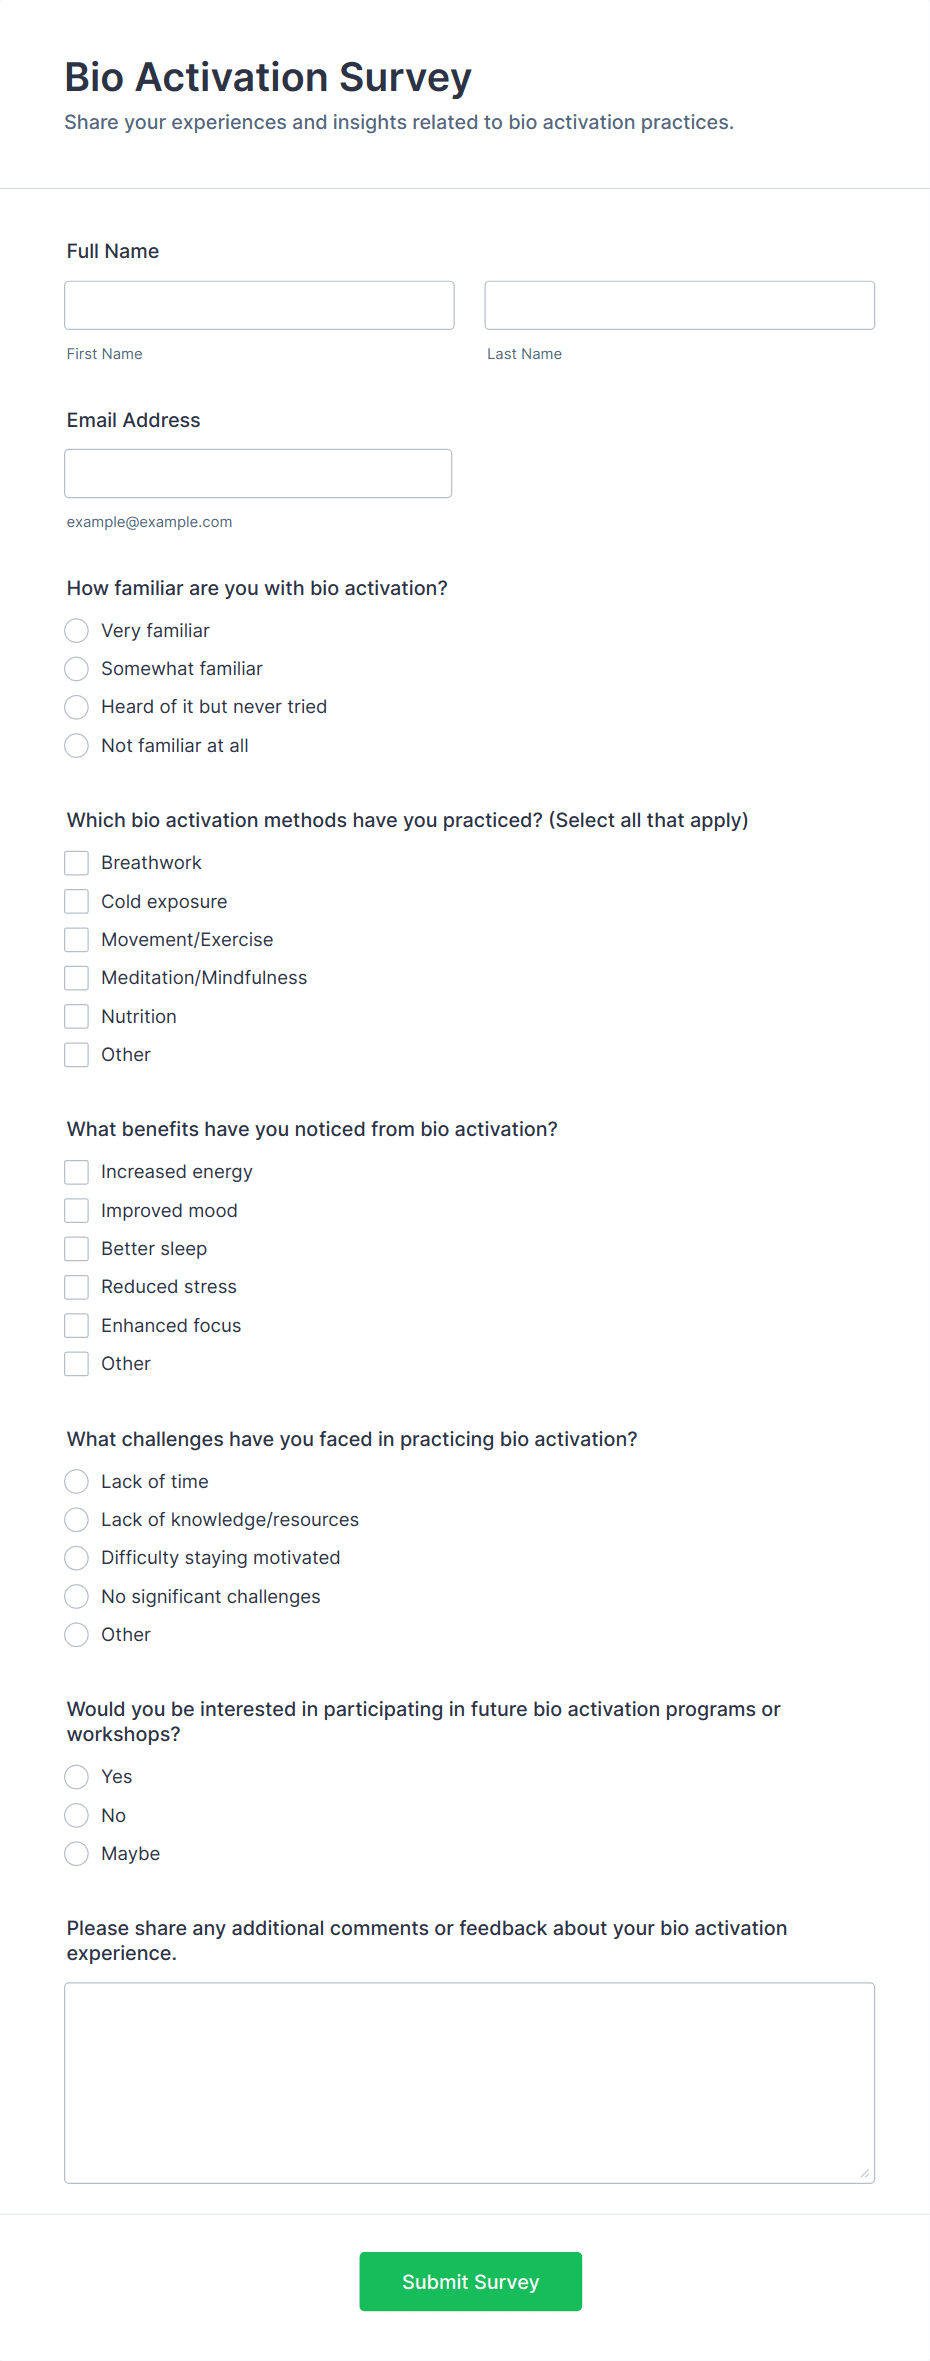Tick the Cold exposure checkbox
Screen dimensions: 930x2361
tap(77, 901)
